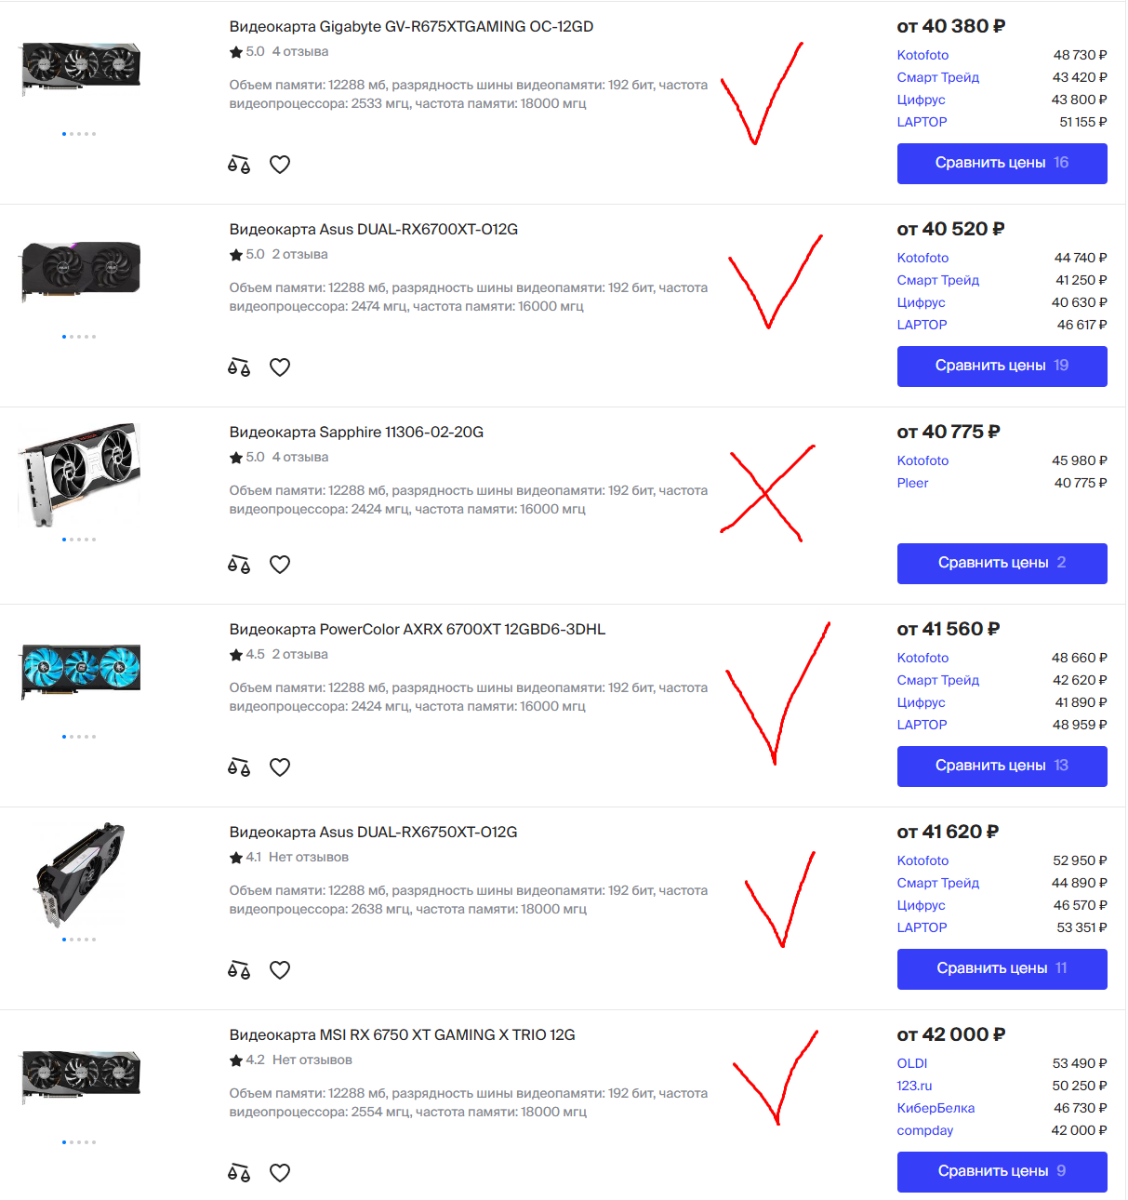Click 'Сравнить цены 9' for MSI card
This screenshot has width=1128, height=1200.
point(1002,1171)
